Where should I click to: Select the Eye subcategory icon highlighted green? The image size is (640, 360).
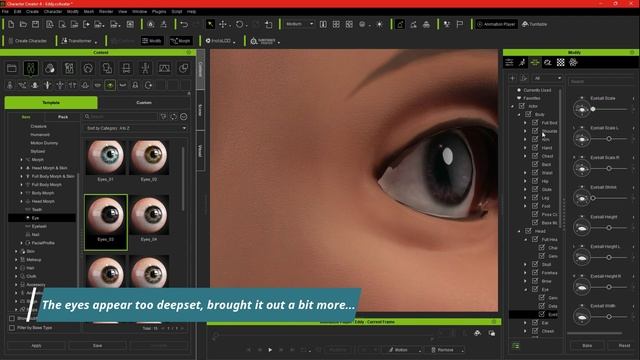tap(110, 85)
